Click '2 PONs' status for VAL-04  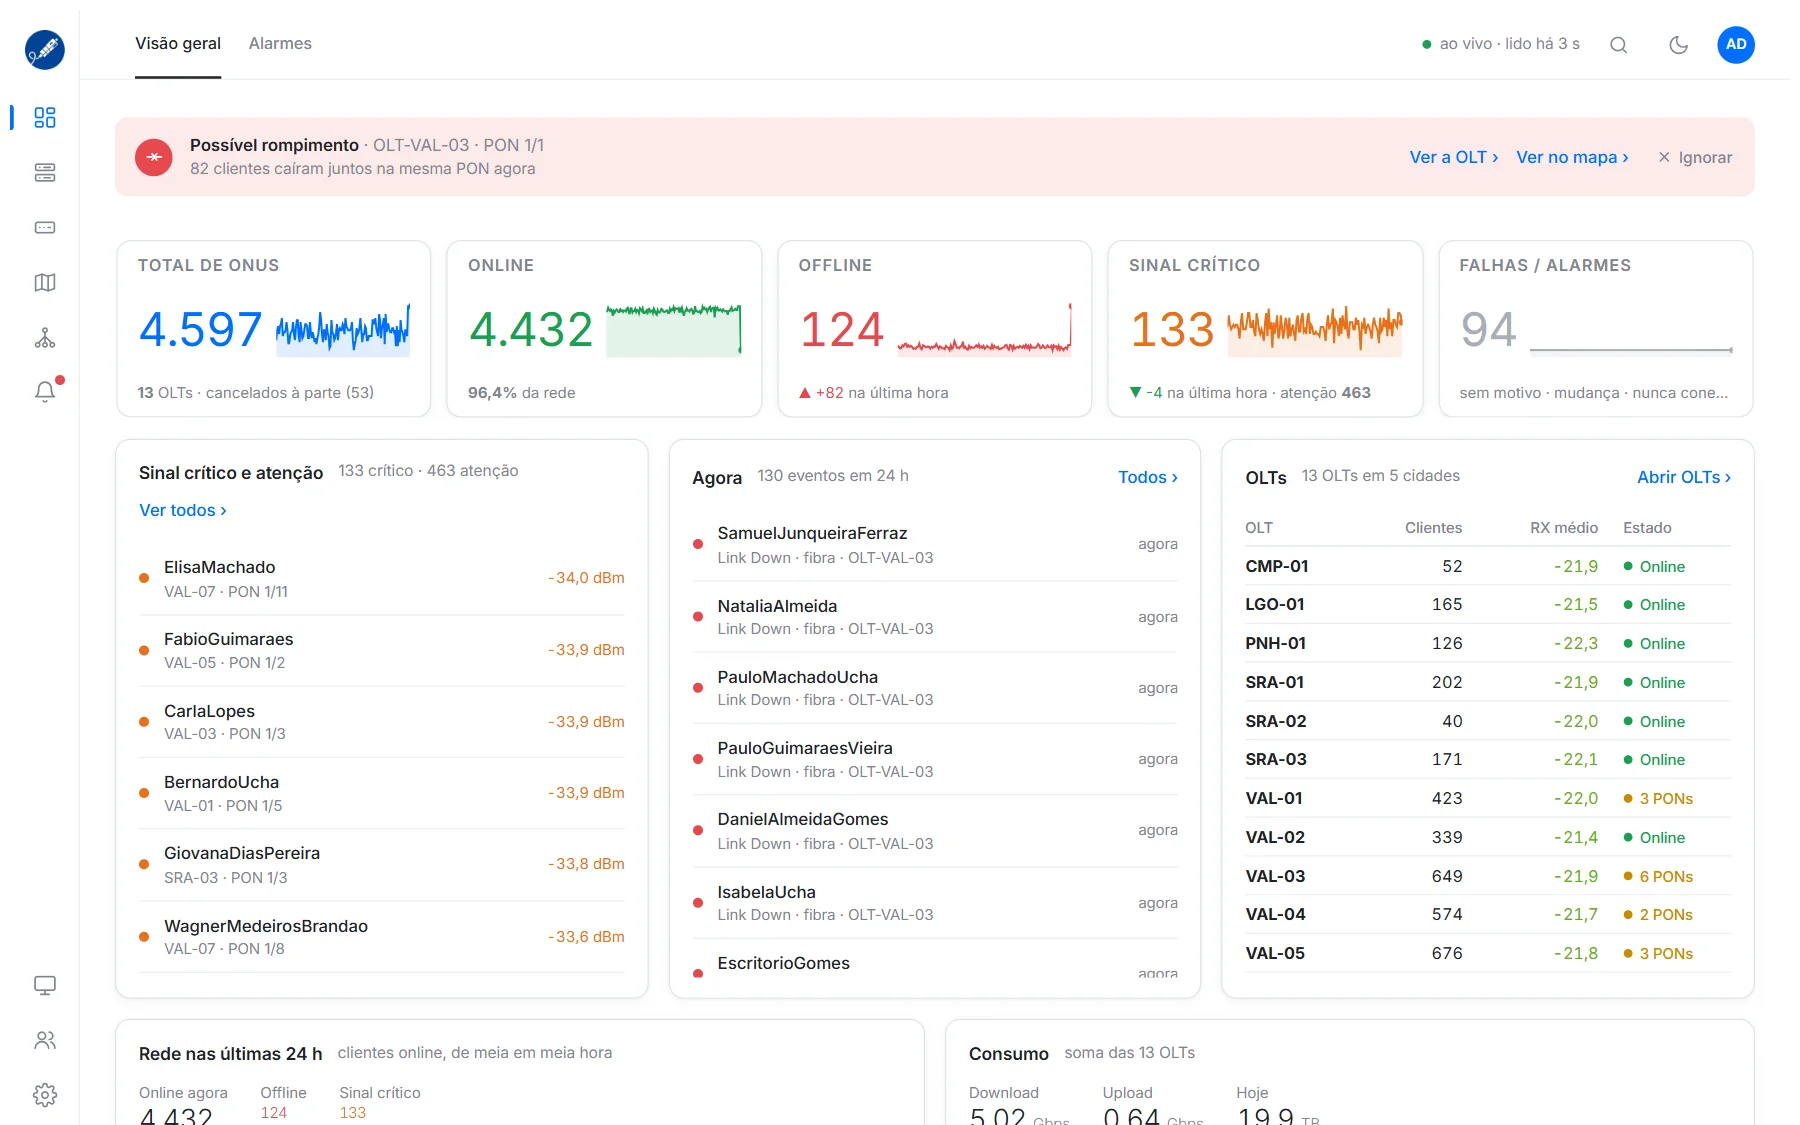pyautogui.click(x=1659, y=914)
